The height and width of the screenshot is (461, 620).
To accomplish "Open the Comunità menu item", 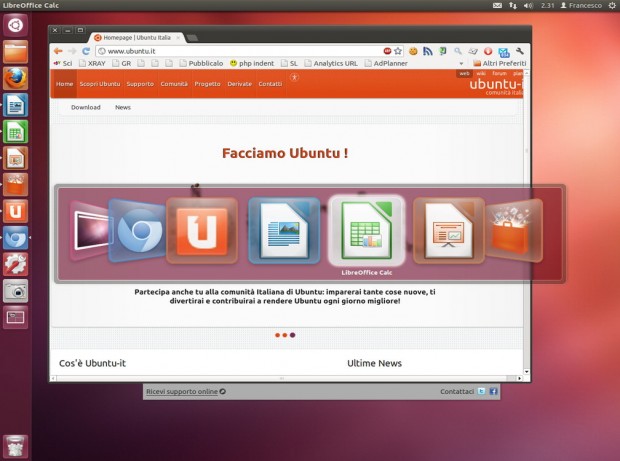I will click(174, 84).
